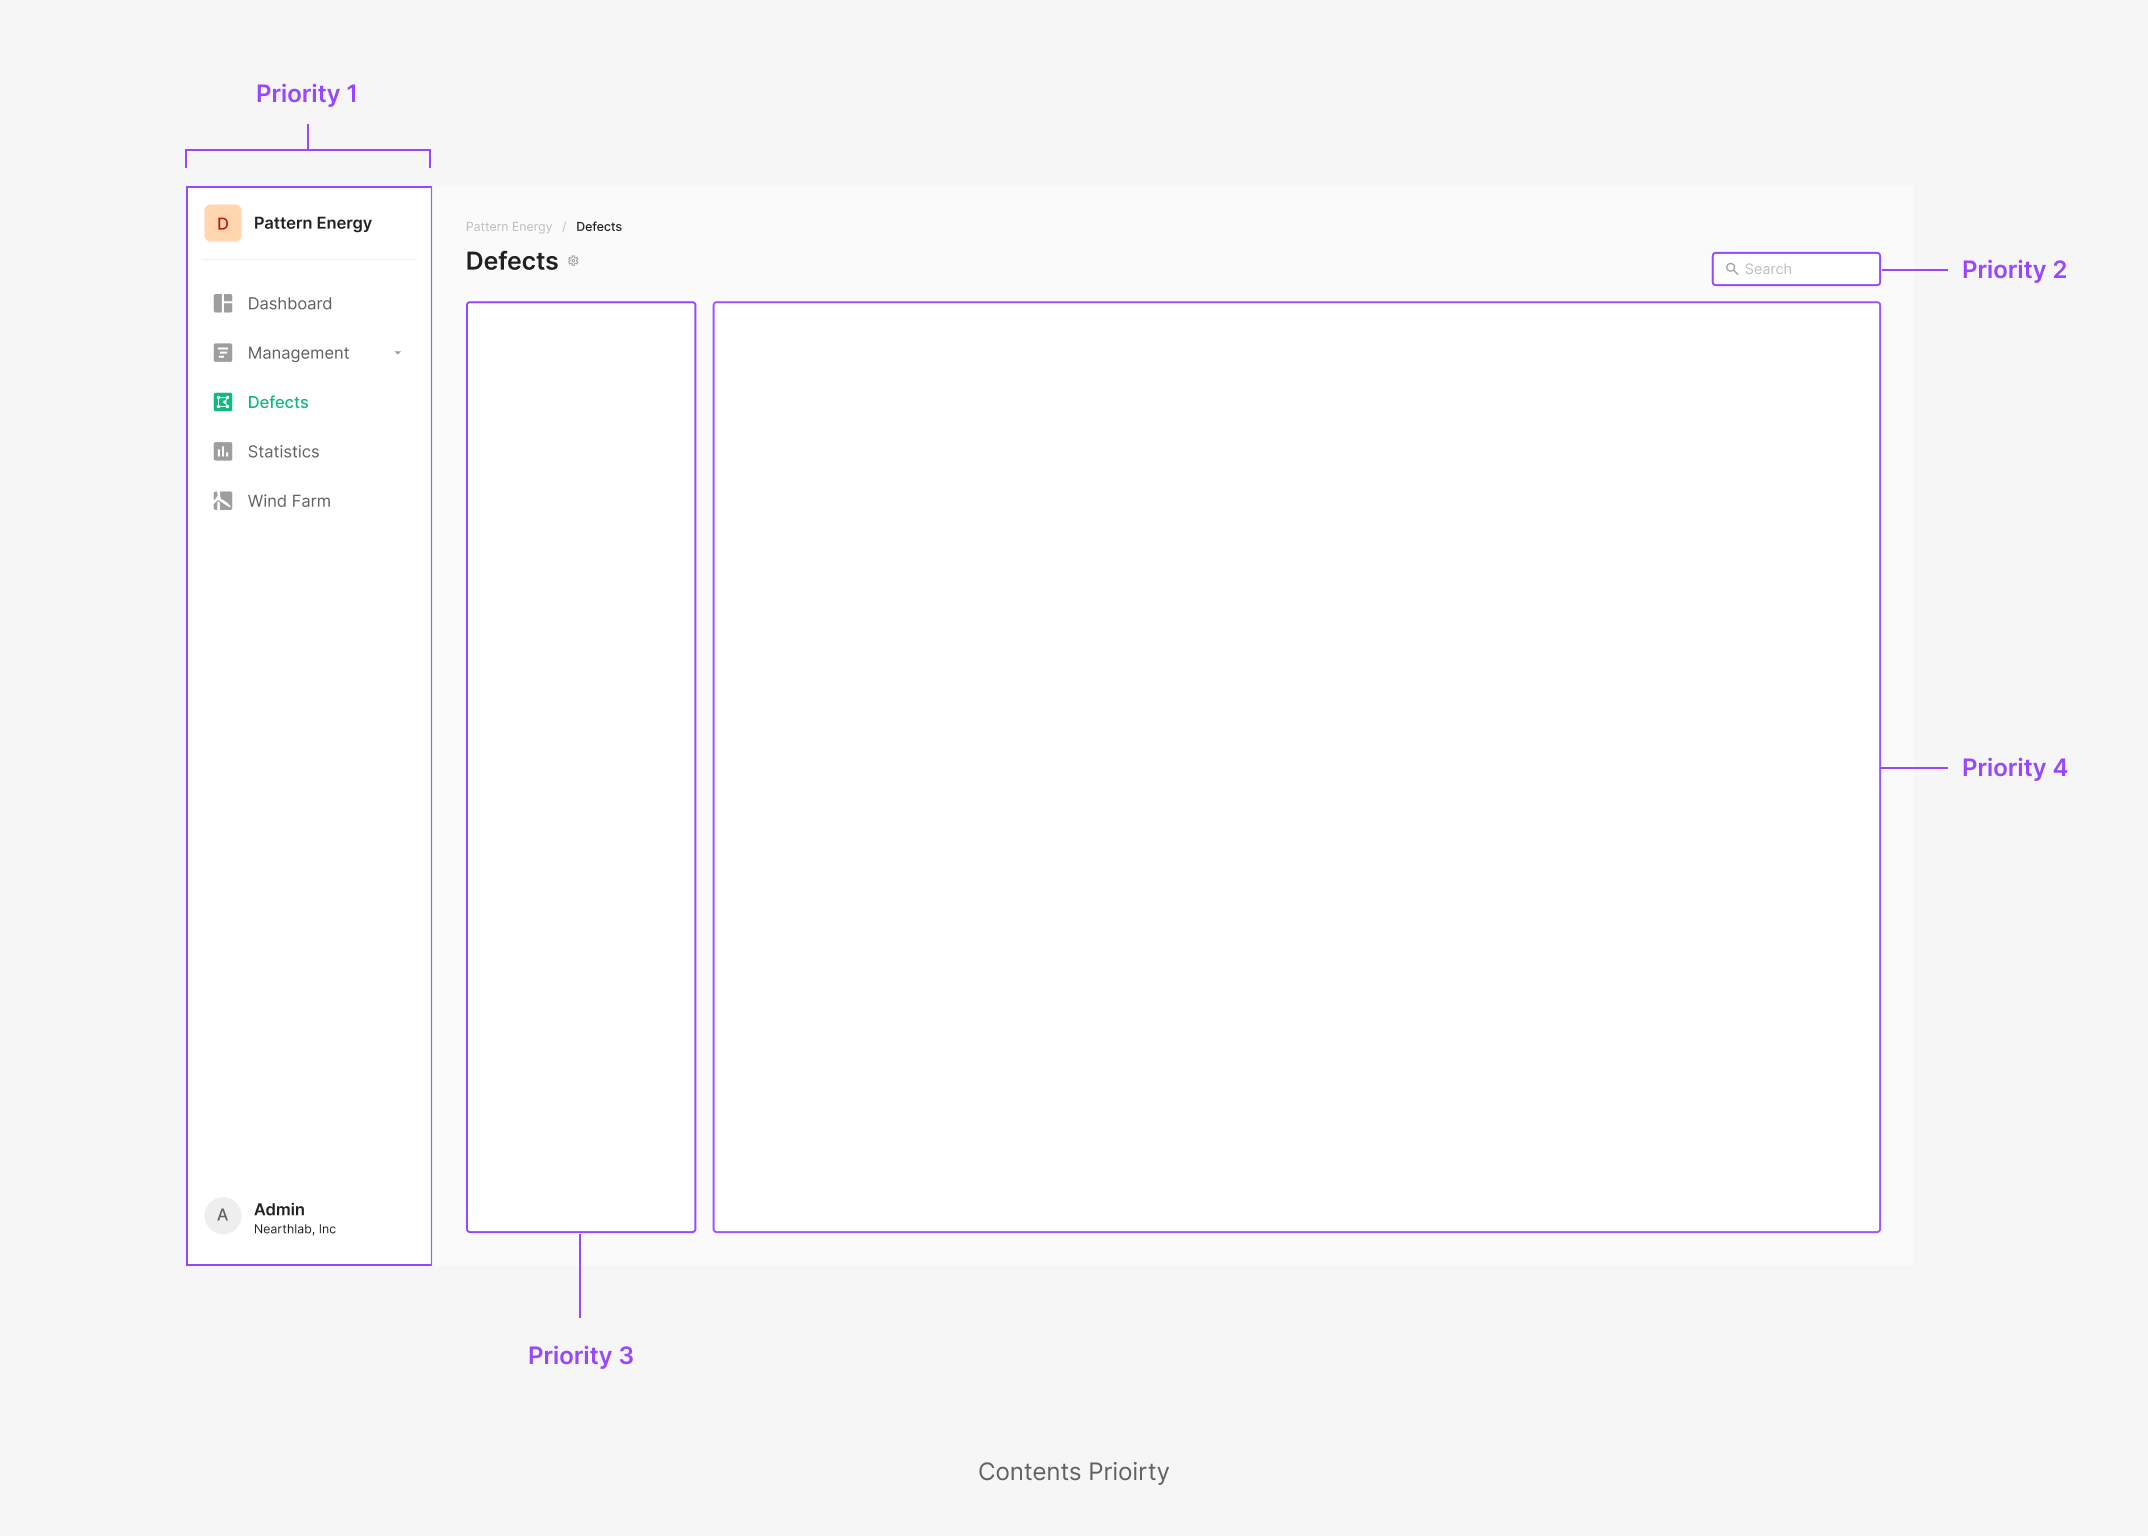Screen dimensions: 2148x1536
Task: Click Pattern Energy breadcrumb link
Action: point(508,227)
